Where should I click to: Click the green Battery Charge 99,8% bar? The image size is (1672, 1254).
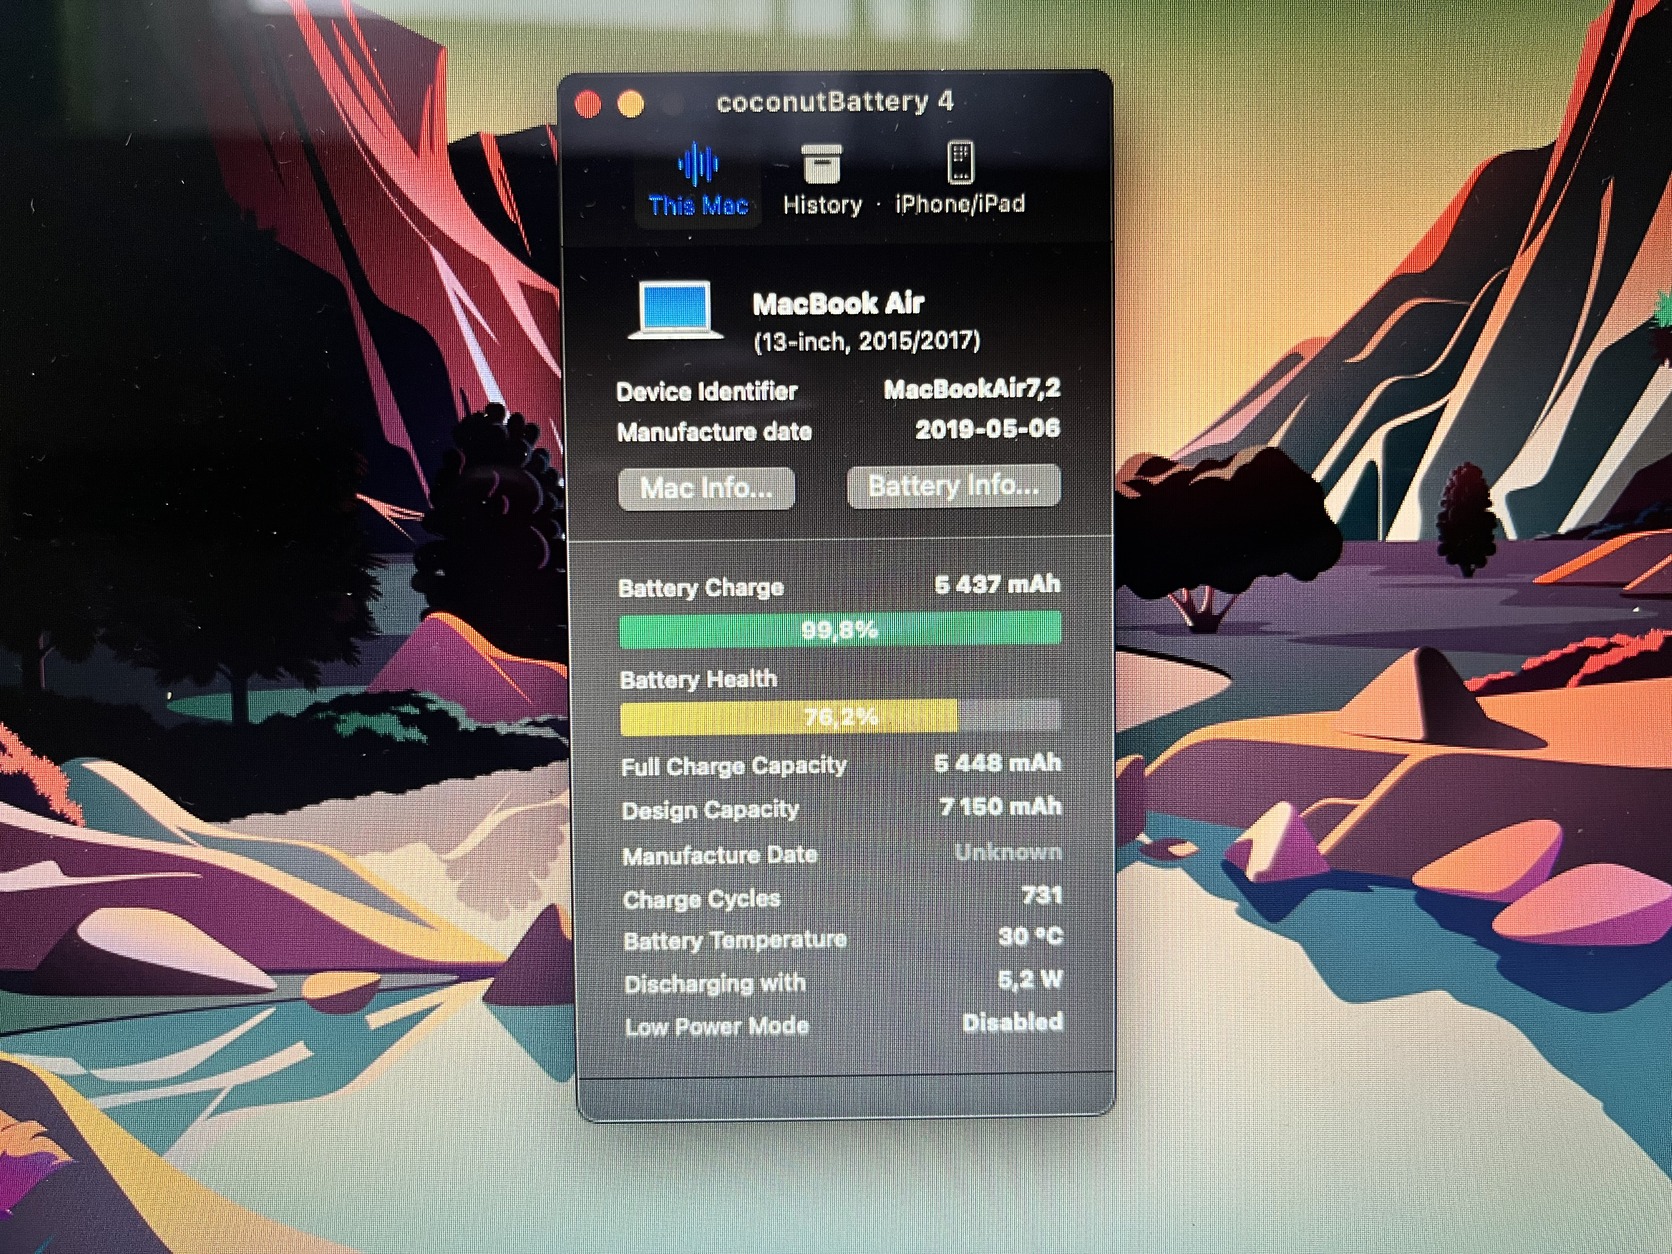[840, 630]
